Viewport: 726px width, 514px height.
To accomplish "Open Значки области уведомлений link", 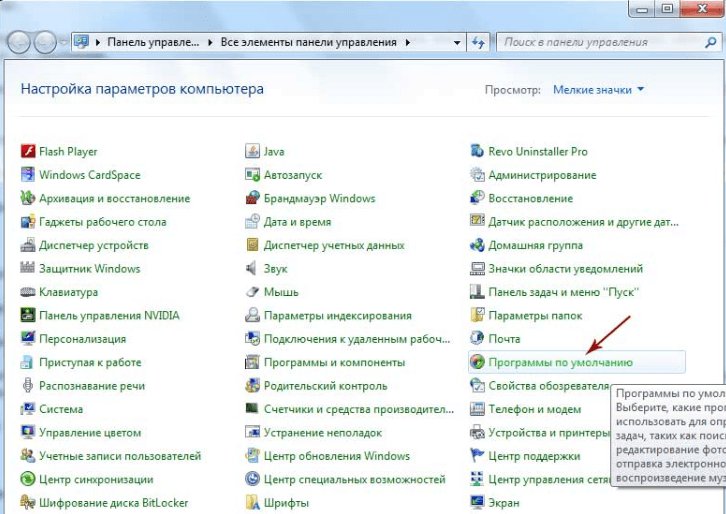I will click(565, 269).
